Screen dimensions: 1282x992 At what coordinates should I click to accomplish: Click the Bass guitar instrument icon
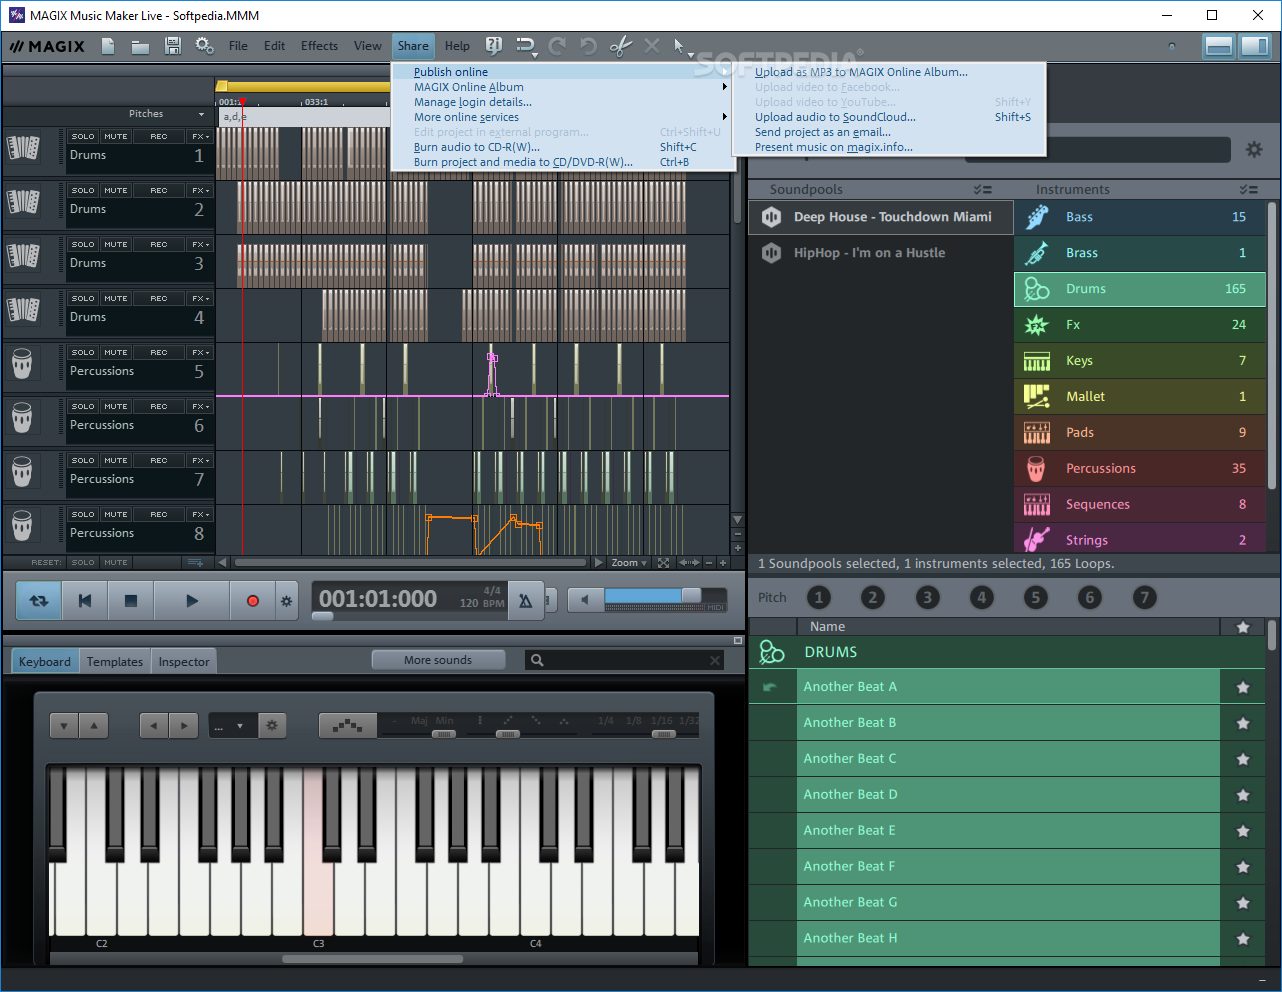coord(1037,217)
